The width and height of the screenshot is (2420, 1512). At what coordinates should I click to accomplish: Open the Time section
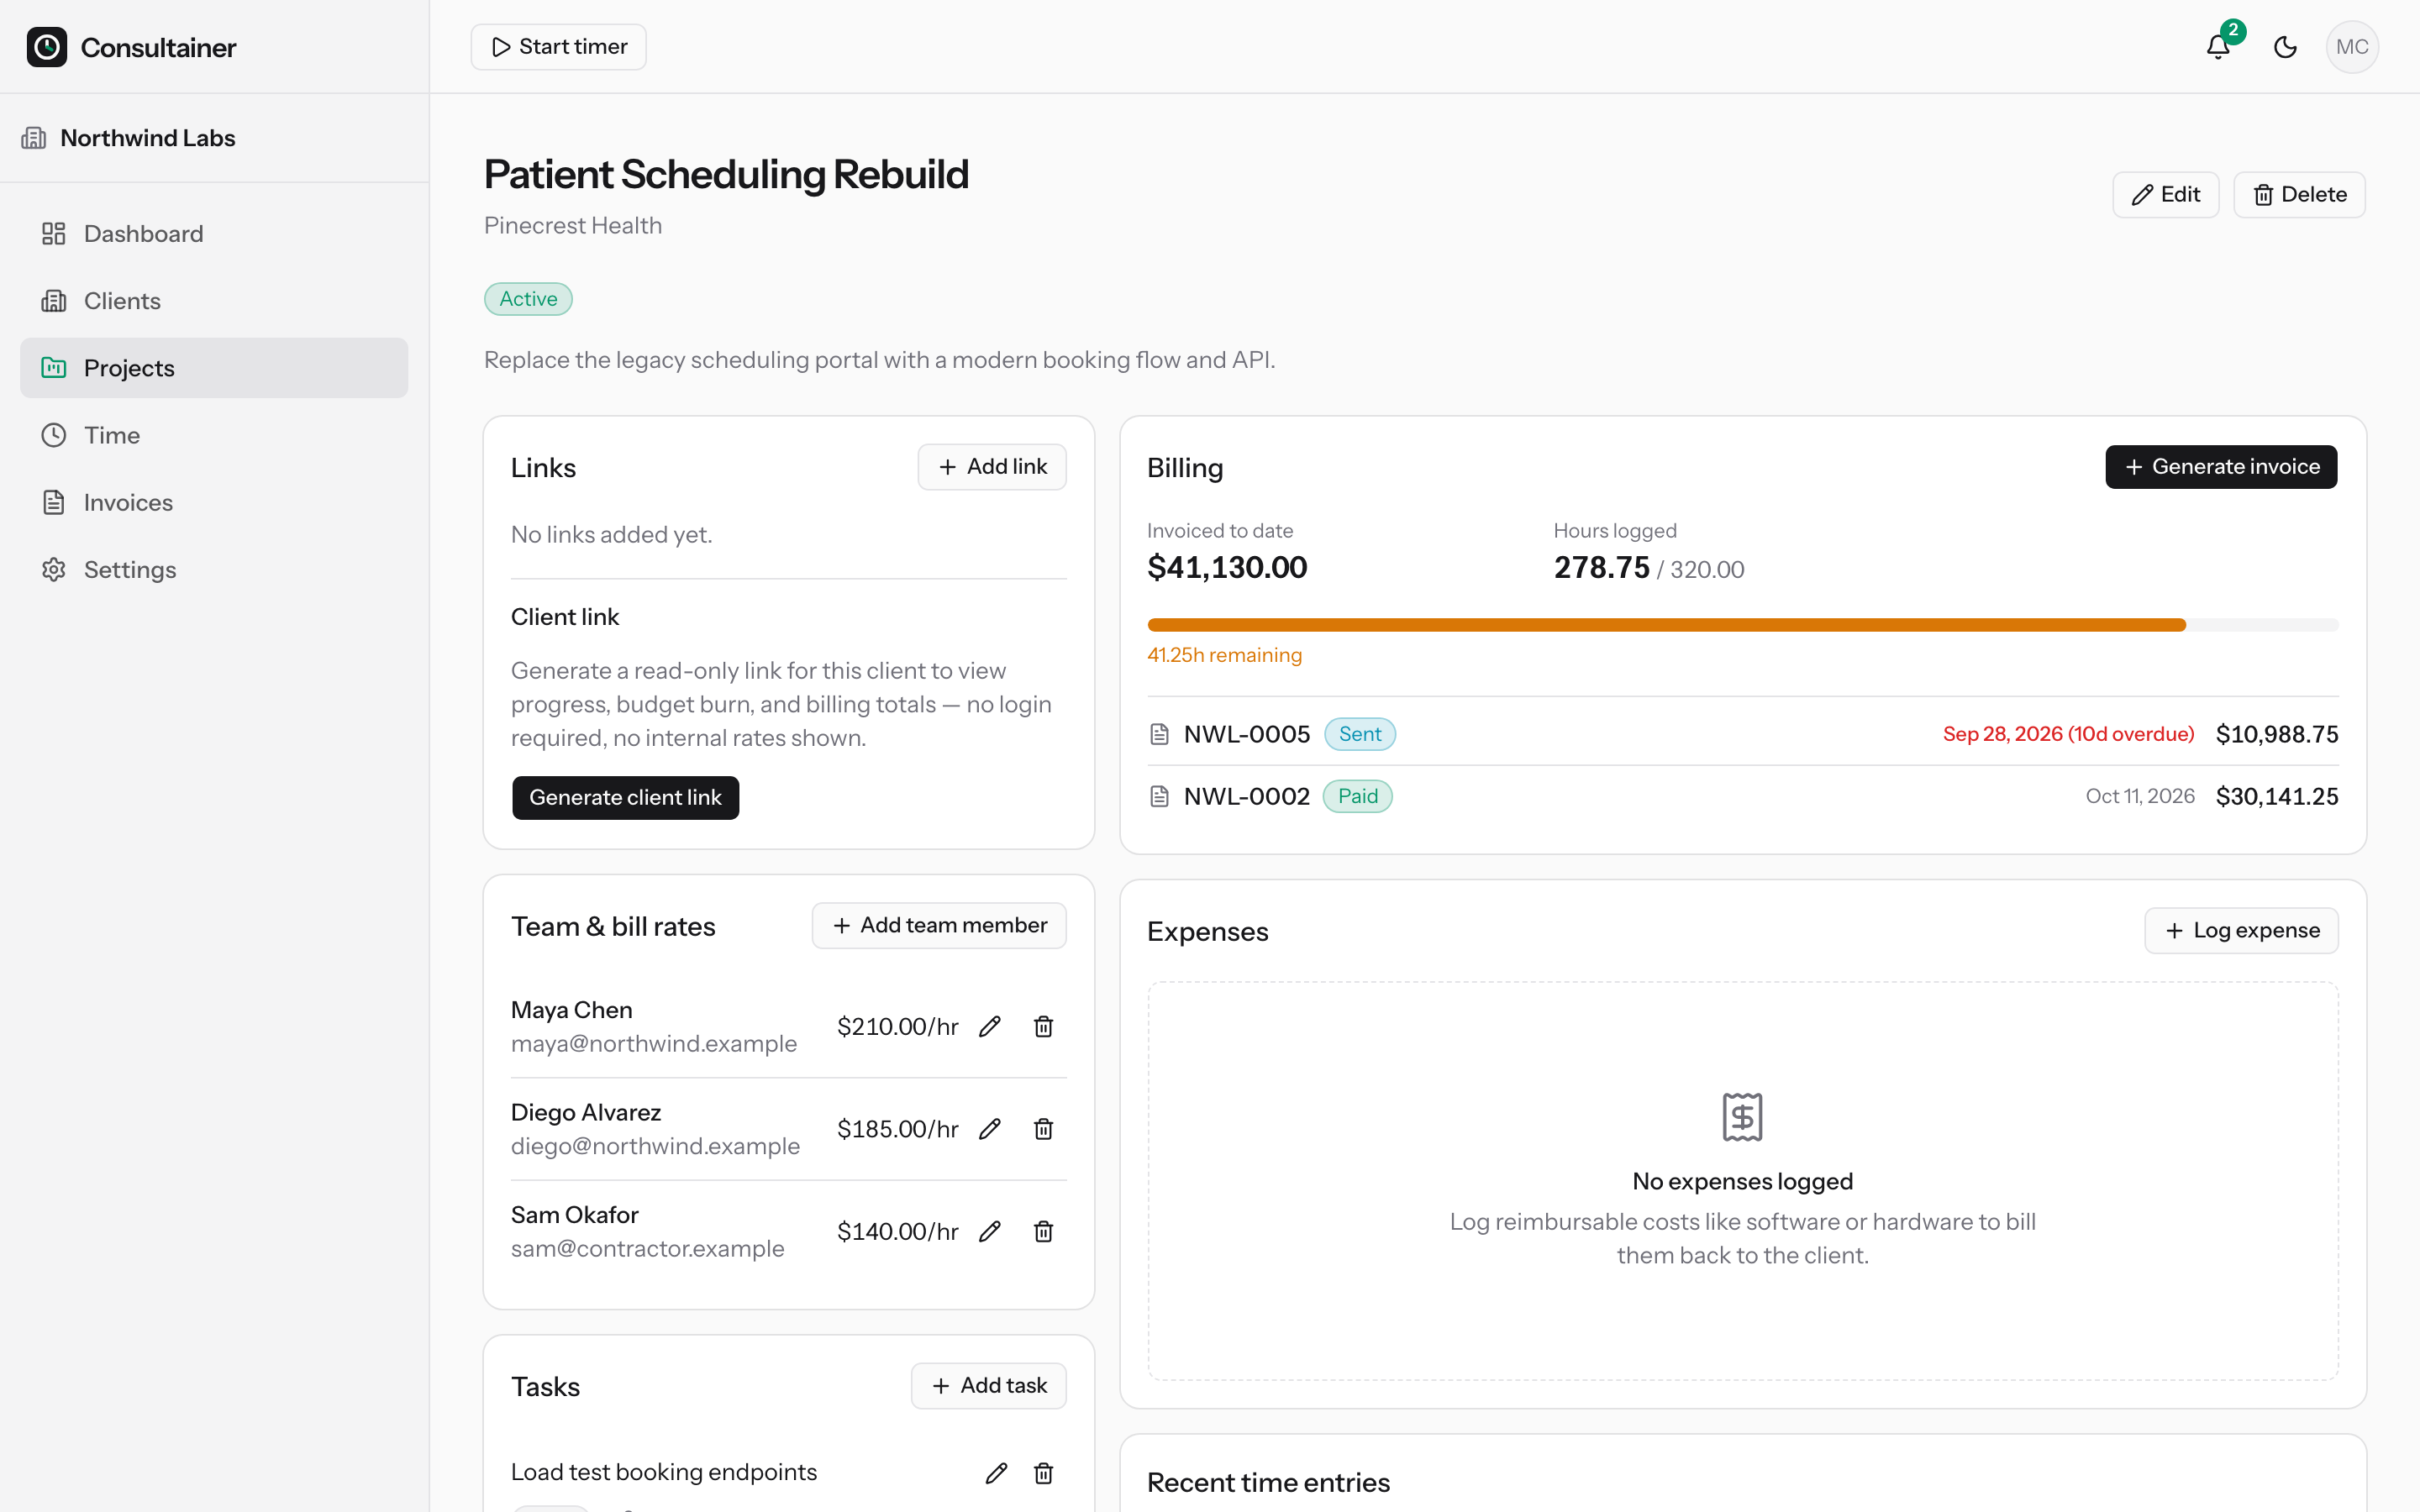[214, 434]
